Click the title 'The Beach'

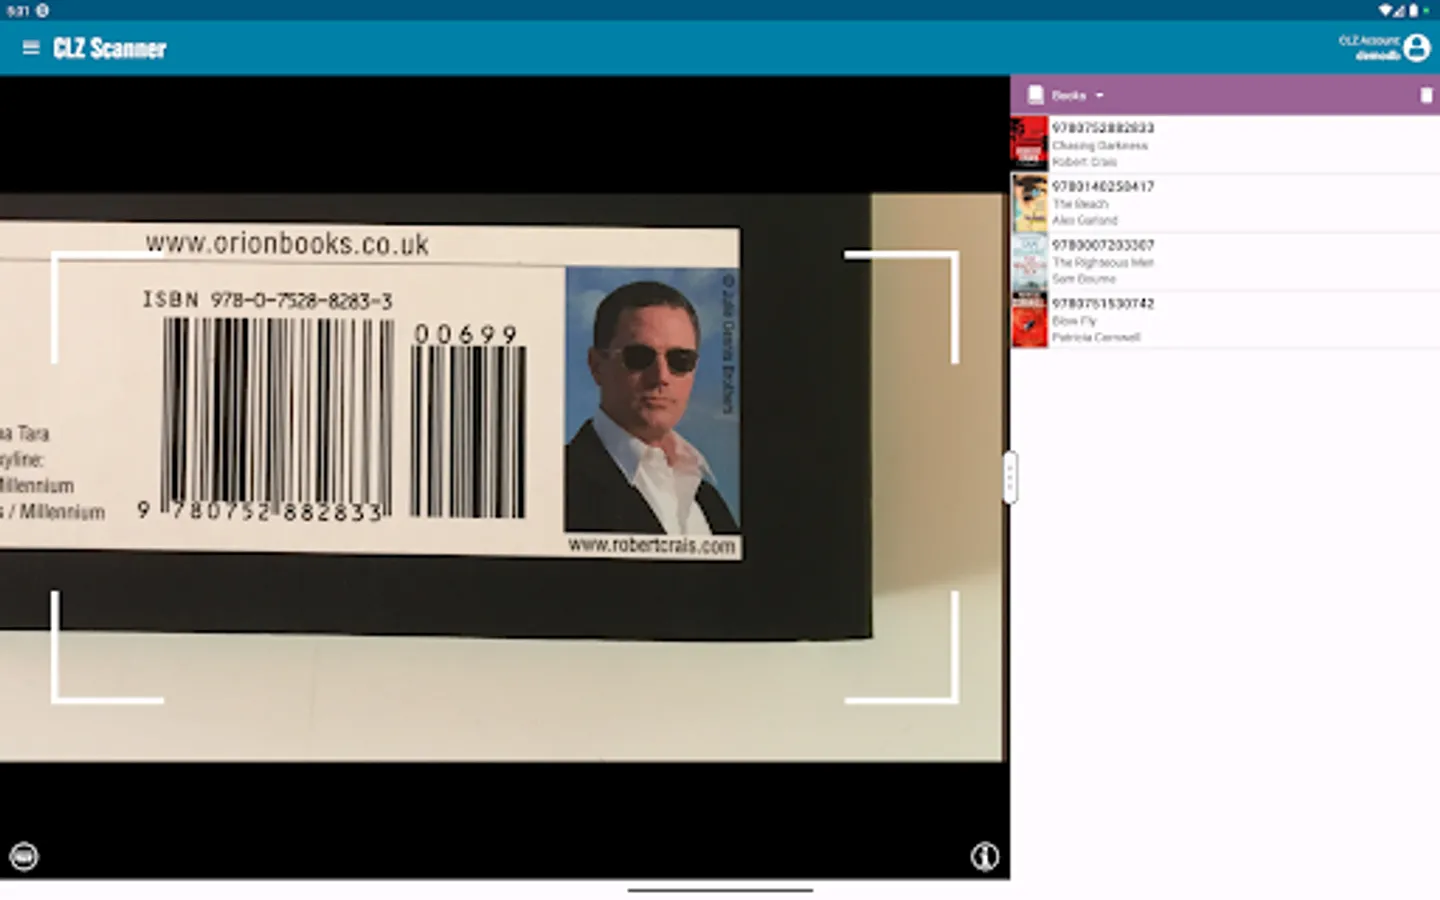tap(1080, 204)
